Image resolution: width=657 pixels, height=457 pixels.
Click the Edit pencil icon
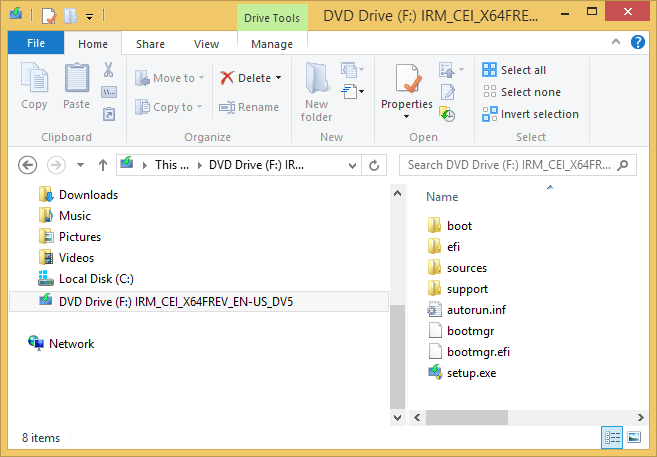(447, 92)
